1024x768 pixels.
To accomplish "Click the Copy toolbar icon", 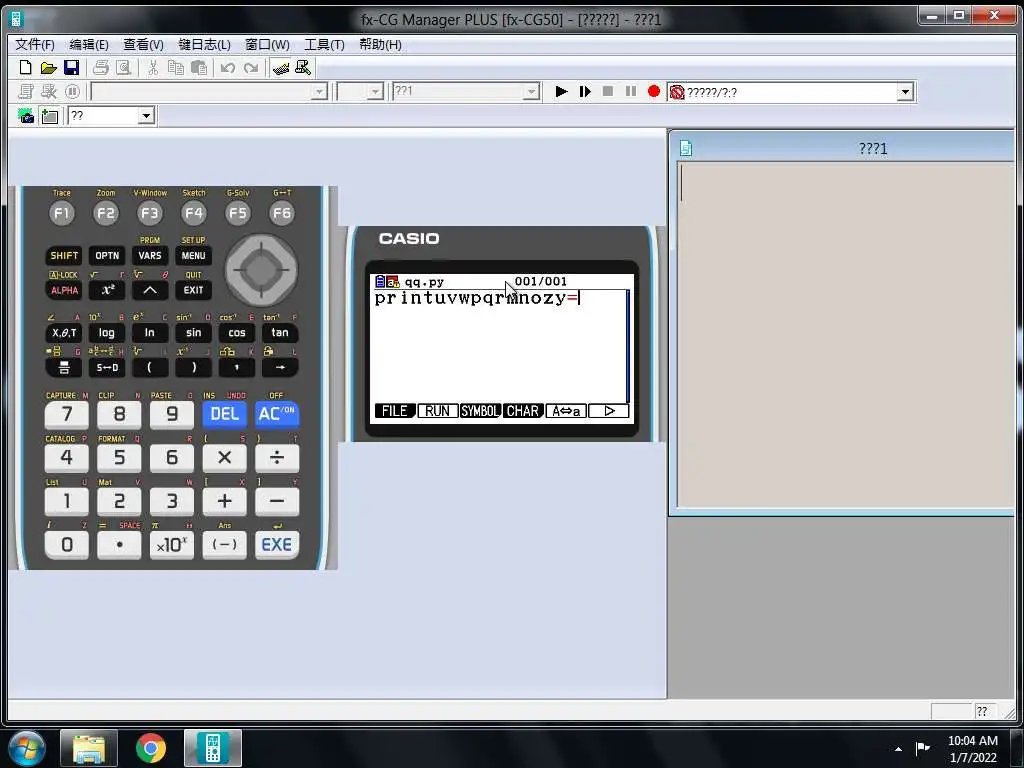I will tap(176, 67).
